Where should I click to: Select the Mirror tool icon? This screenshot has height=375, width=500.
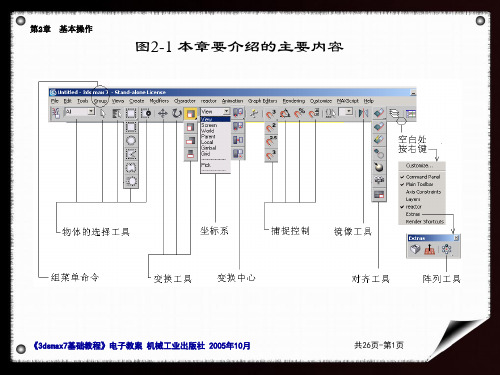coord(363,113)
